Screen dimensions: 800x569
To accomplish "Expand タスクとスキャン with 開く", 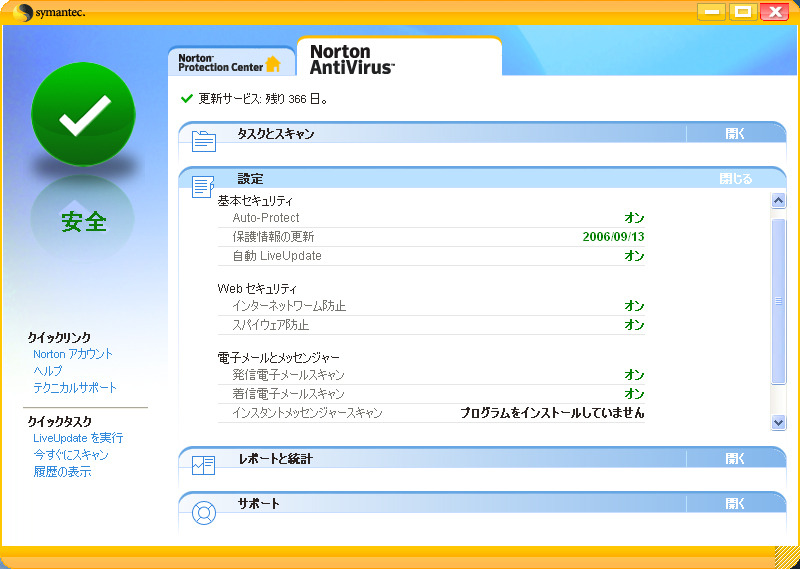I will click(x=735, y=134).
